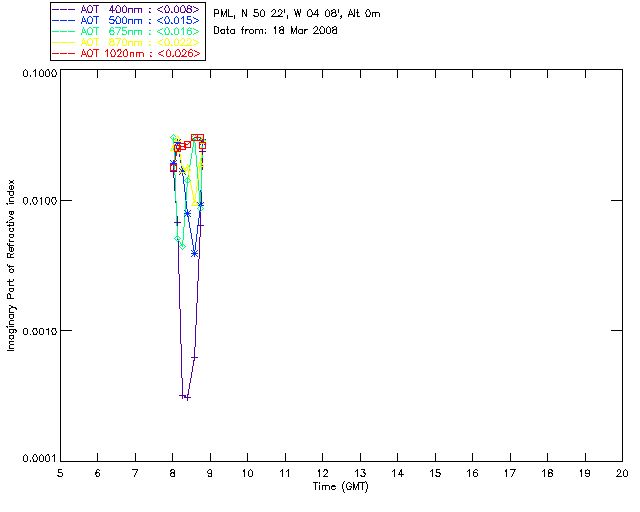This screenshot has width=640, height=512.
Task: Click the 'Data from: 18 Mar 2008' text
Action: click(276, 31)
